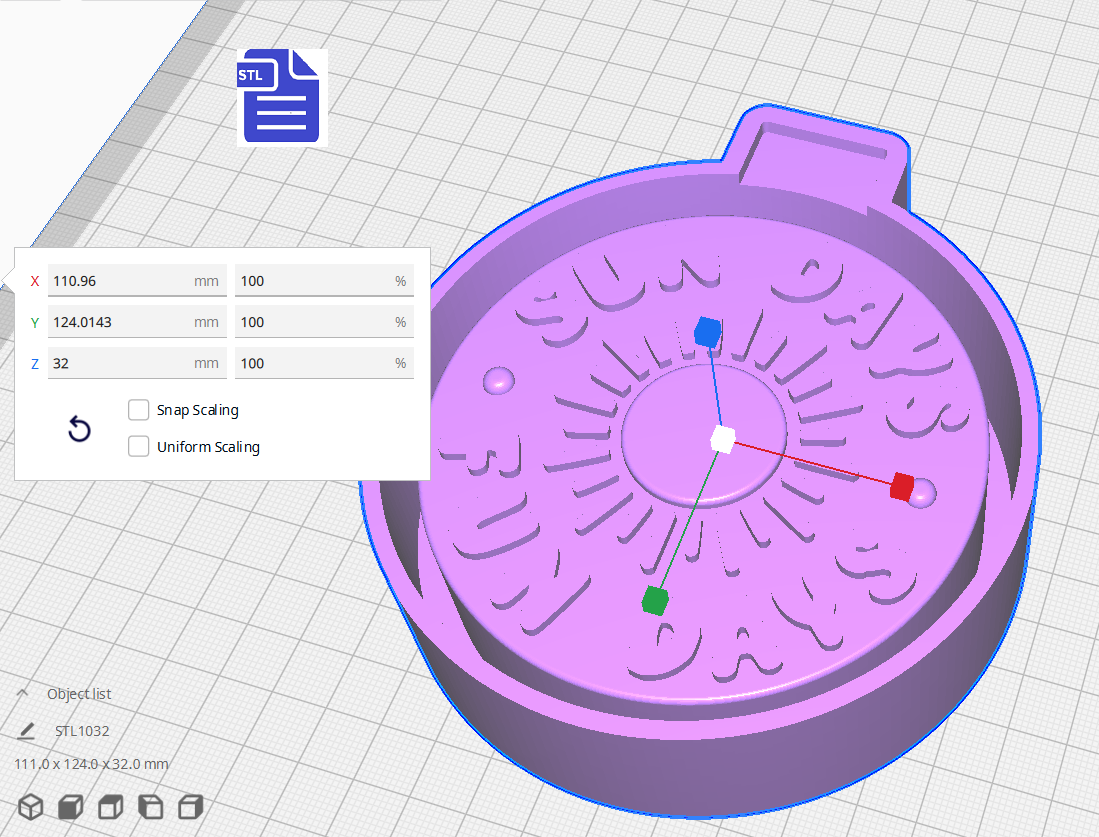Click the reset scale arrow icon
Image resolution: width=1099 pixels, height=837 pixels.
[79, 428]
